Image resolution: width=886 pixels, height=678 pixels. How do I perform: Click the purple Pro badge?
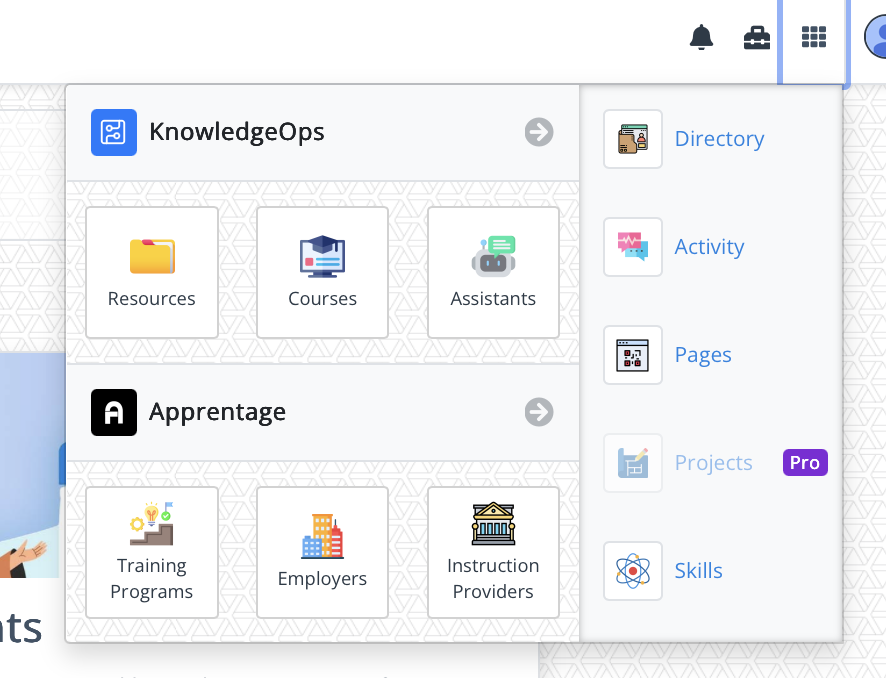coord(804,462)
